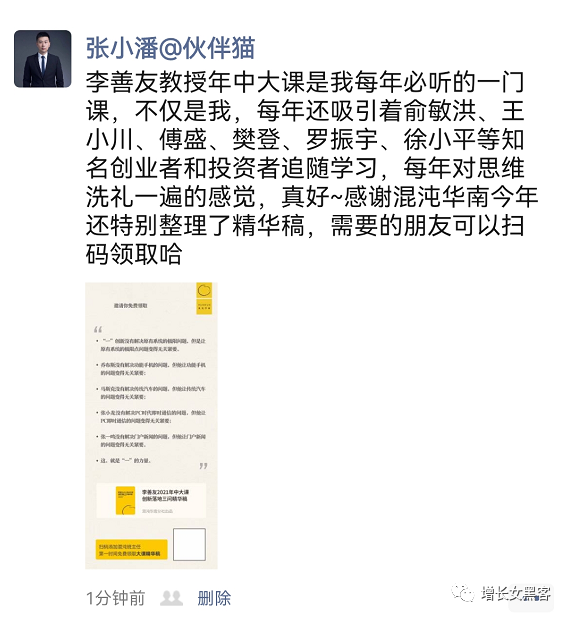Click the small yellow label square under the logo
The image size is (568, 618).
click(x=204, y=307)
